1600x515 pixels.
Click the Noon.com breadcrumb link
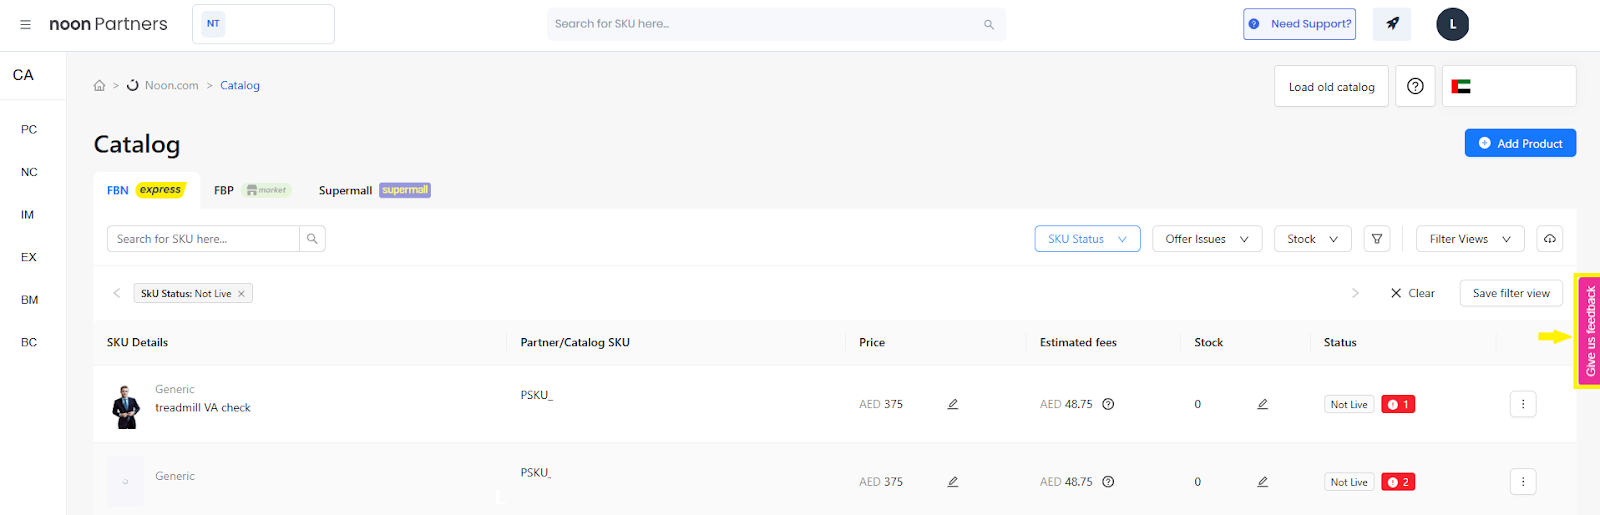(x=171, y=86)
